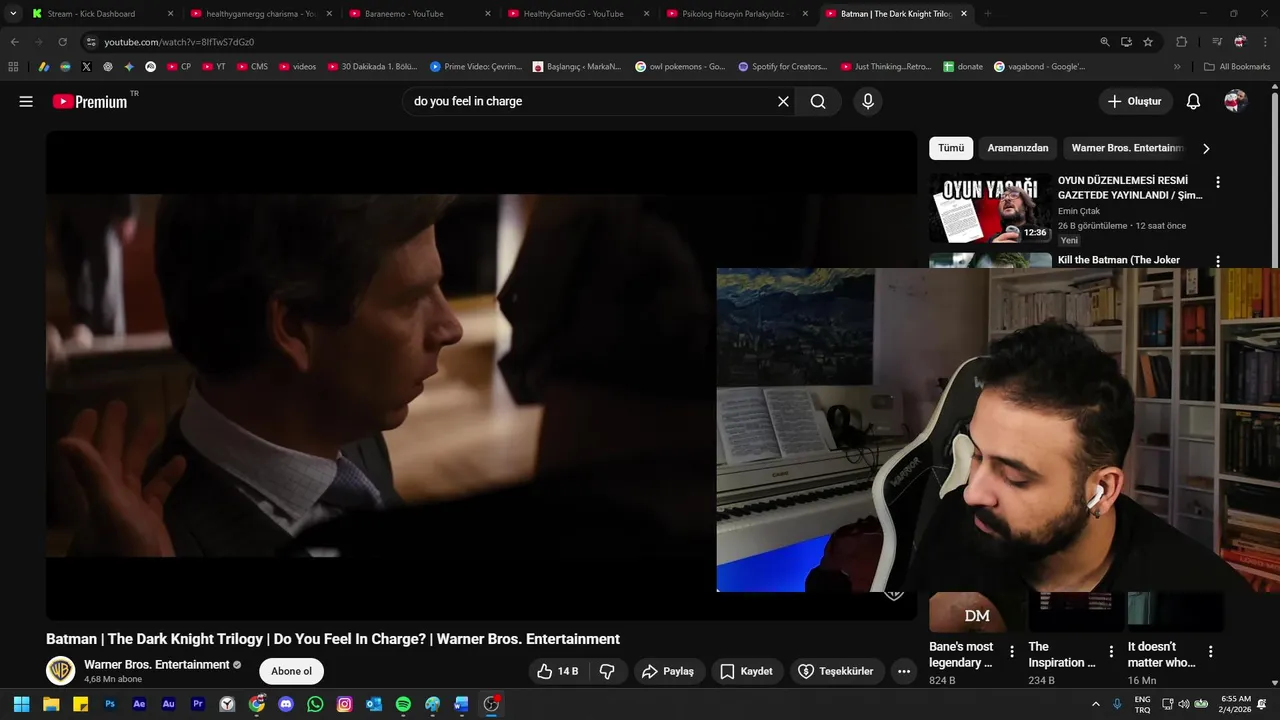This screenshot has height=720, width=1280.
Task: Focus the YouTube search field
Action: [592, 101]
